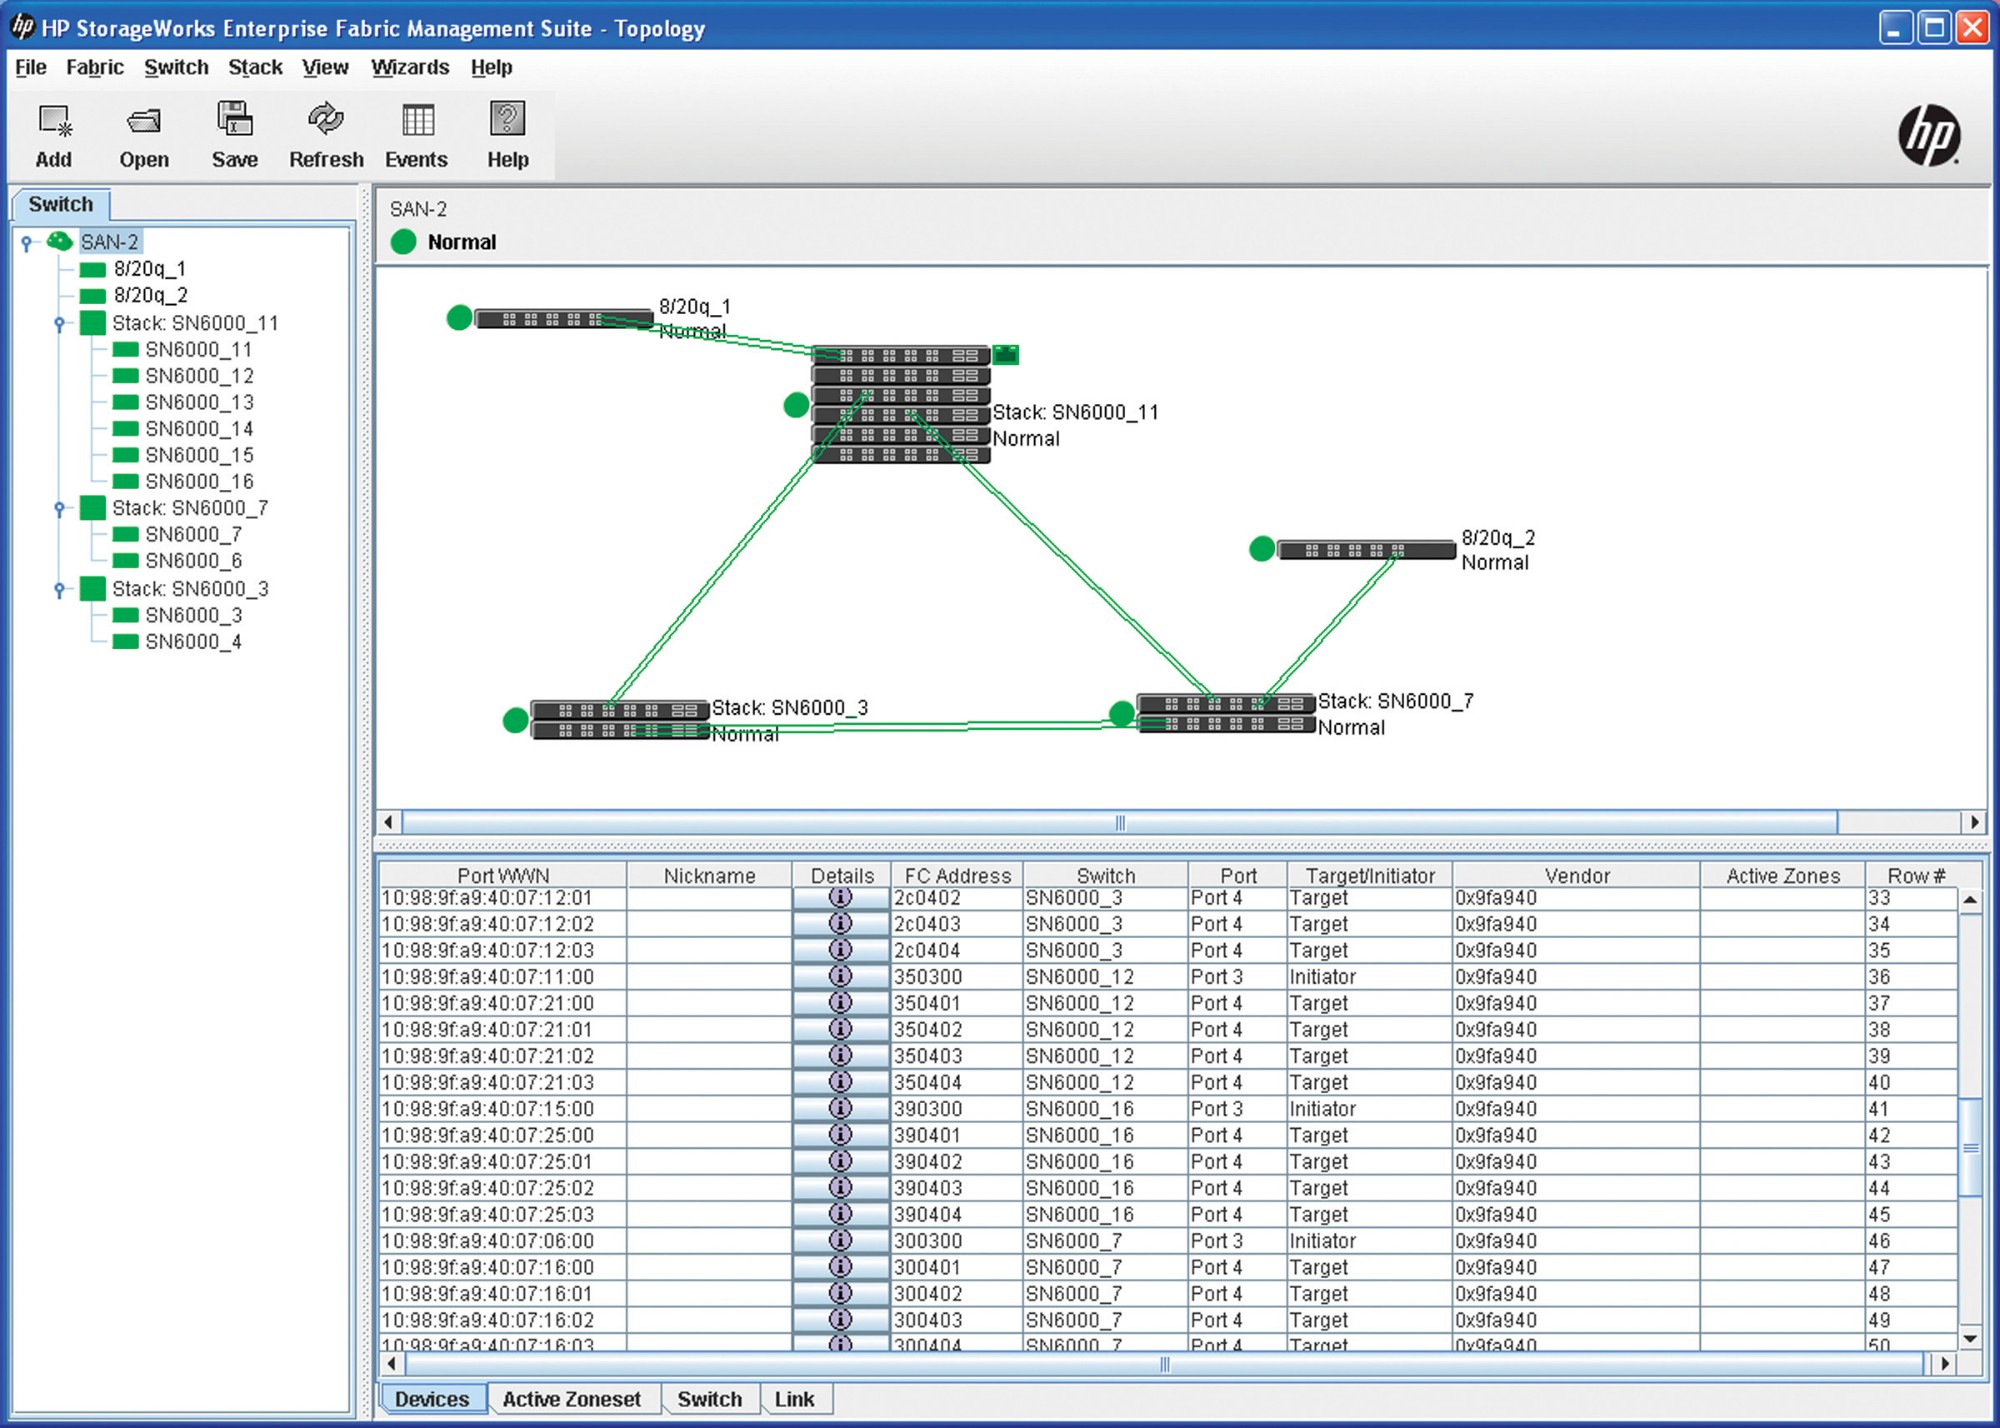Click the Save toolbar icon
Viewport: 2000px width, 1428px height.
point(235,120)
